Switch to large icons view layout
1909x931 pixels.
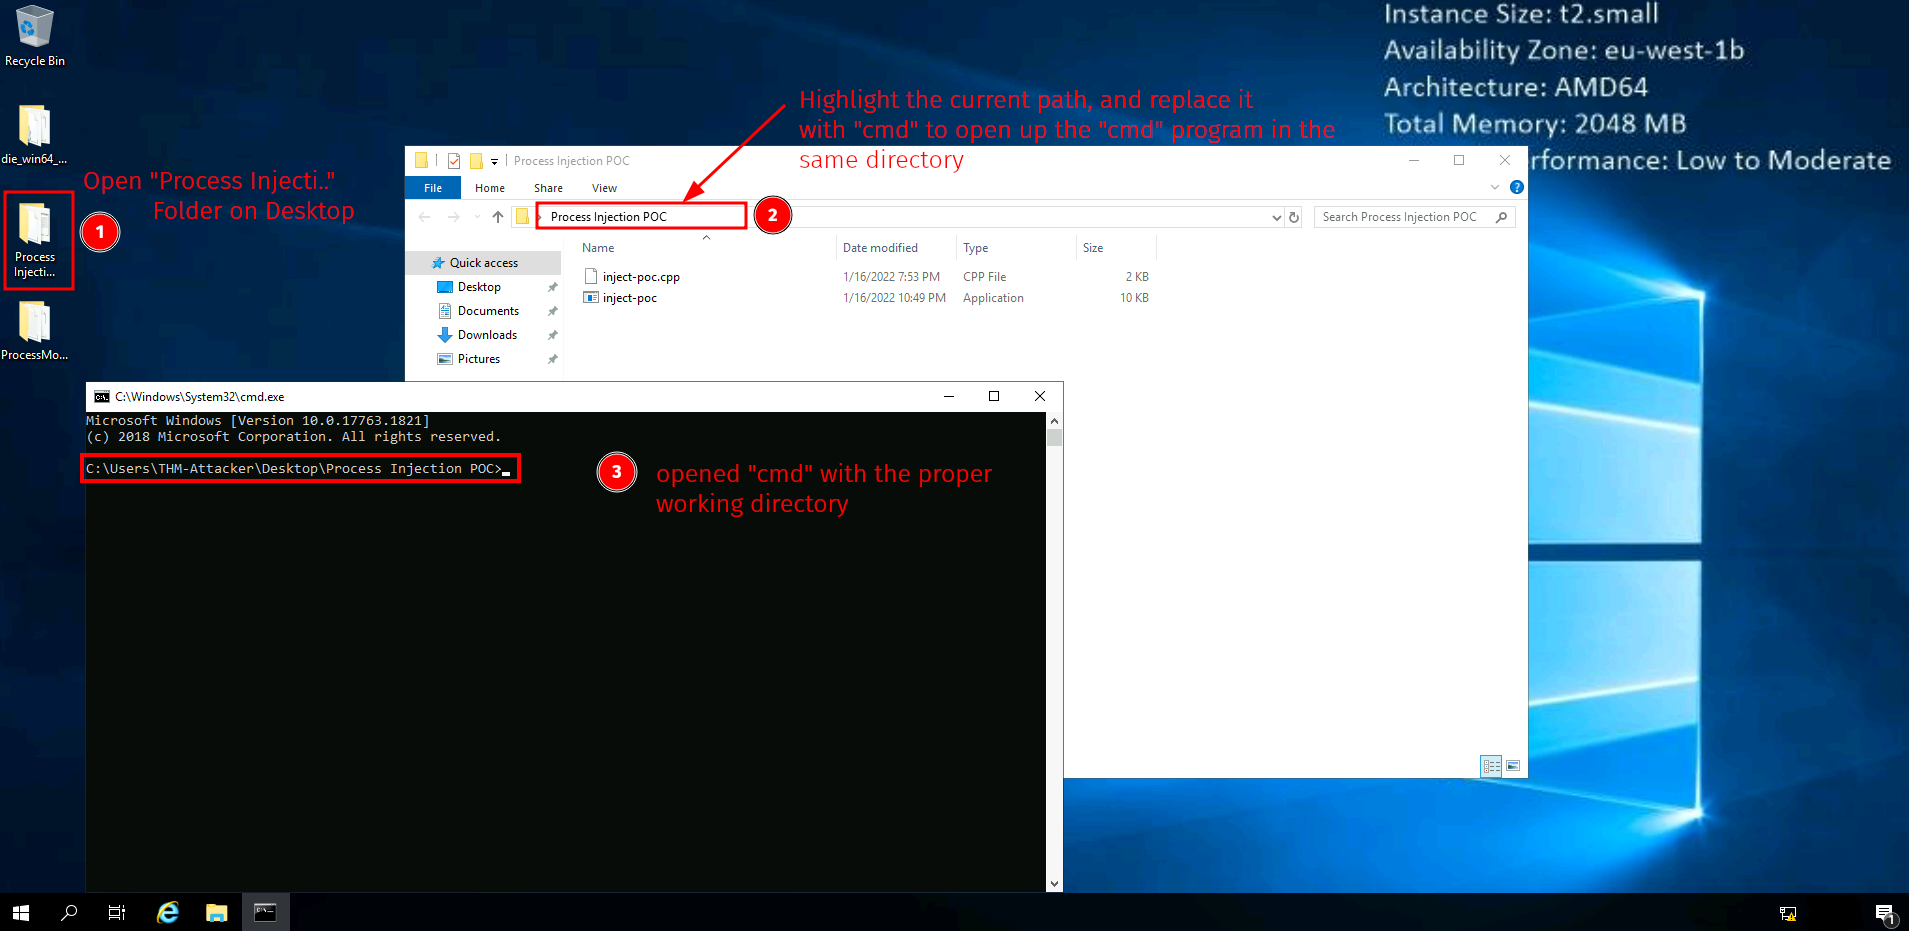tap(1513, 766)
